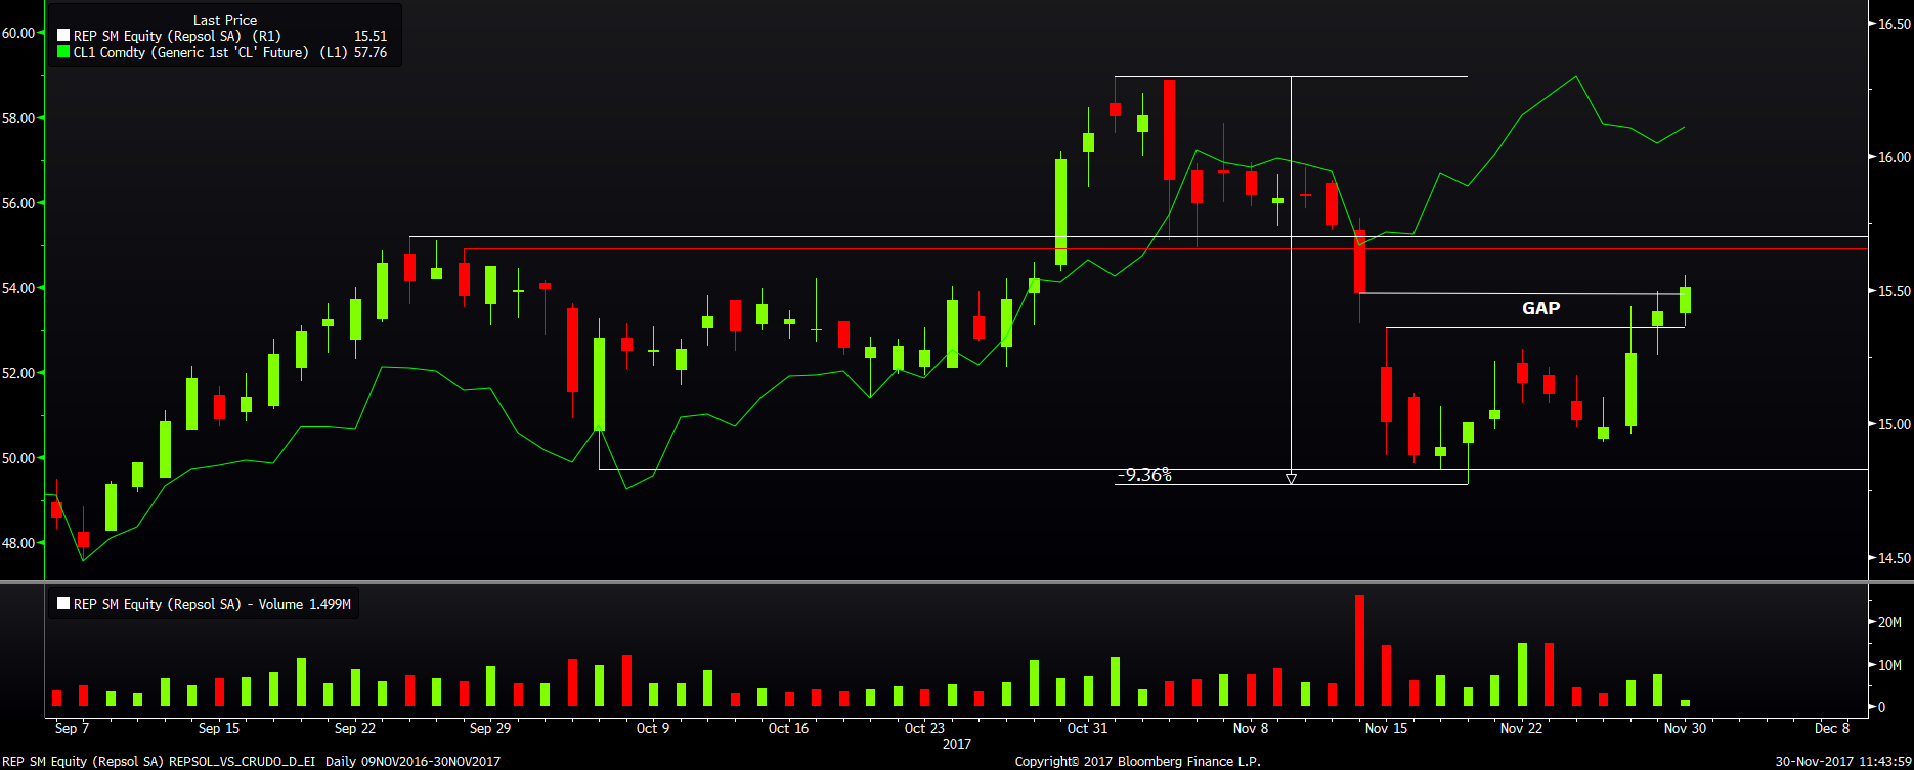Click the Oct 9 date label
This screenshot has height=770, width=1914.
(x=653, y=728)
